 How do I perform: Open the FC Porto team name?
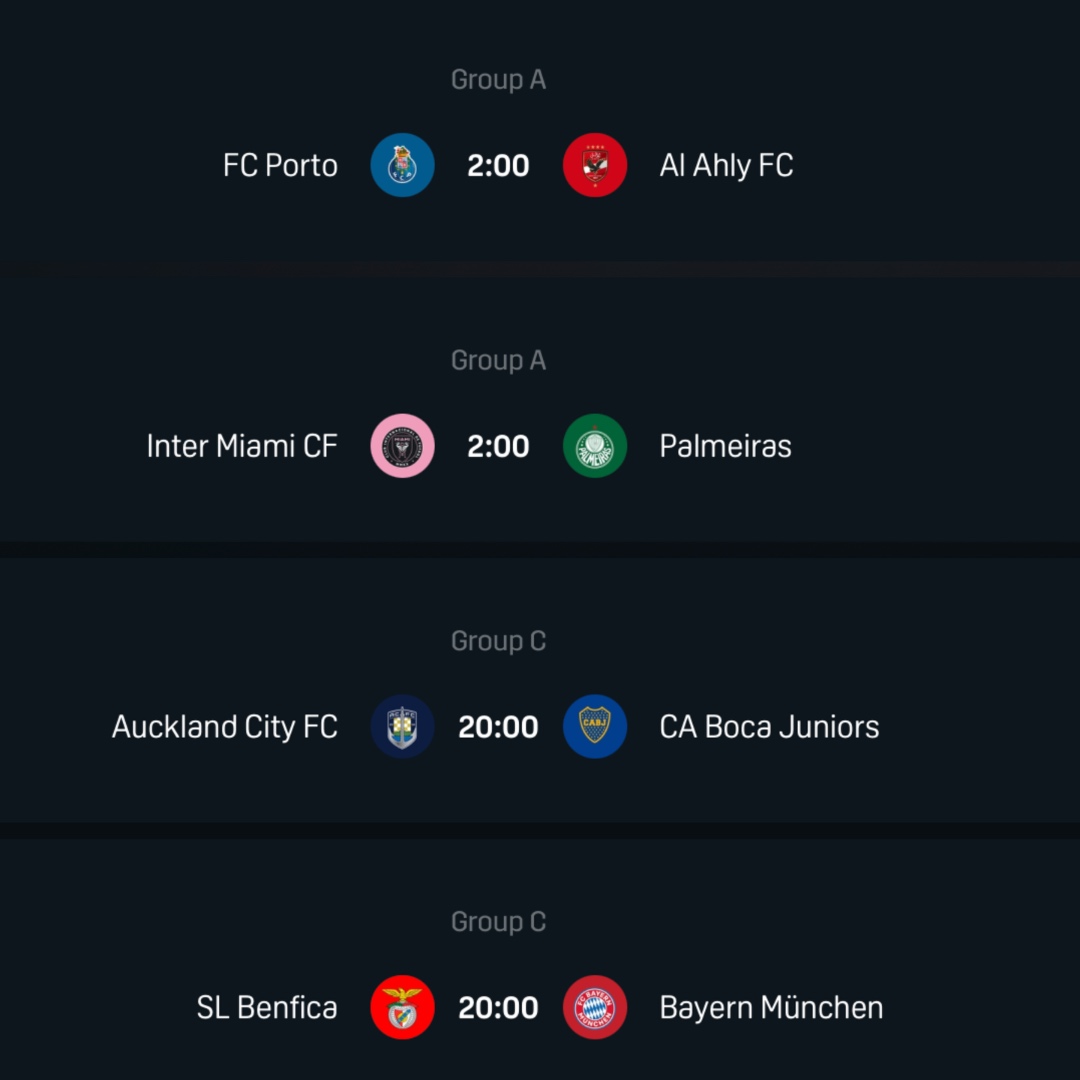pyautogui.click(x=280, y=165)
